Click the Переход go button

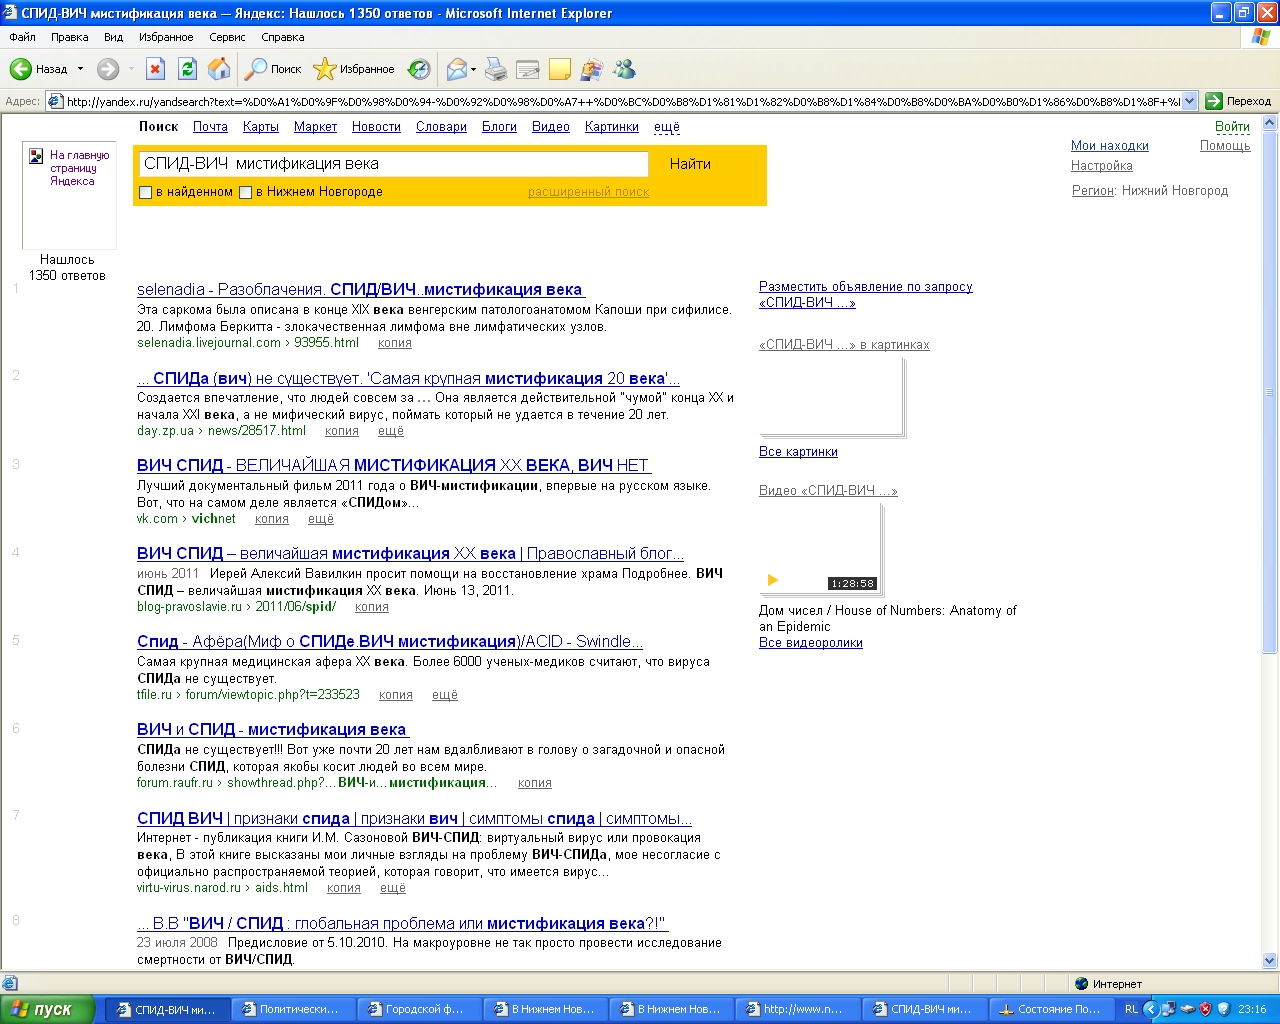(x=1239, y=101)
